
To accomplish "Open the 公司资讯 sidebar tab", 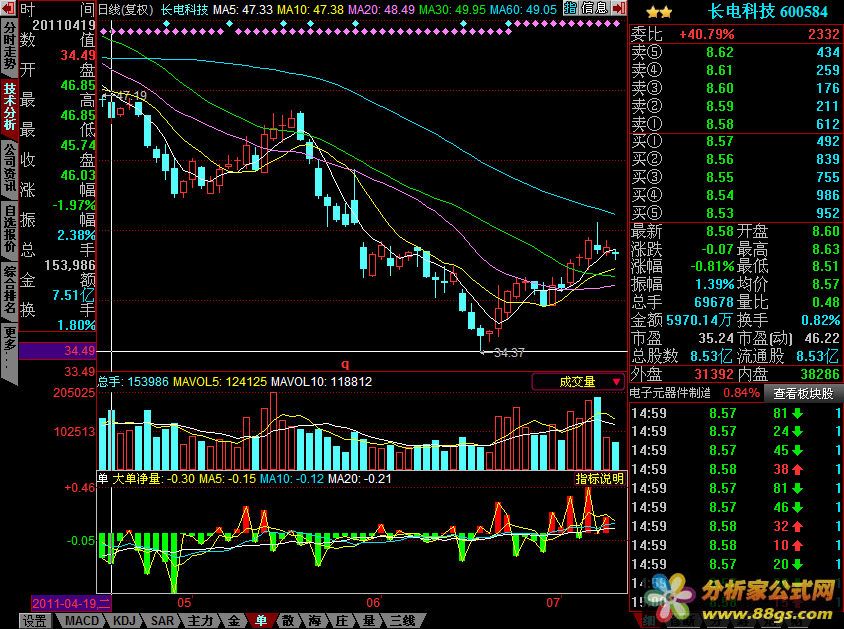I will pos(10,167).
